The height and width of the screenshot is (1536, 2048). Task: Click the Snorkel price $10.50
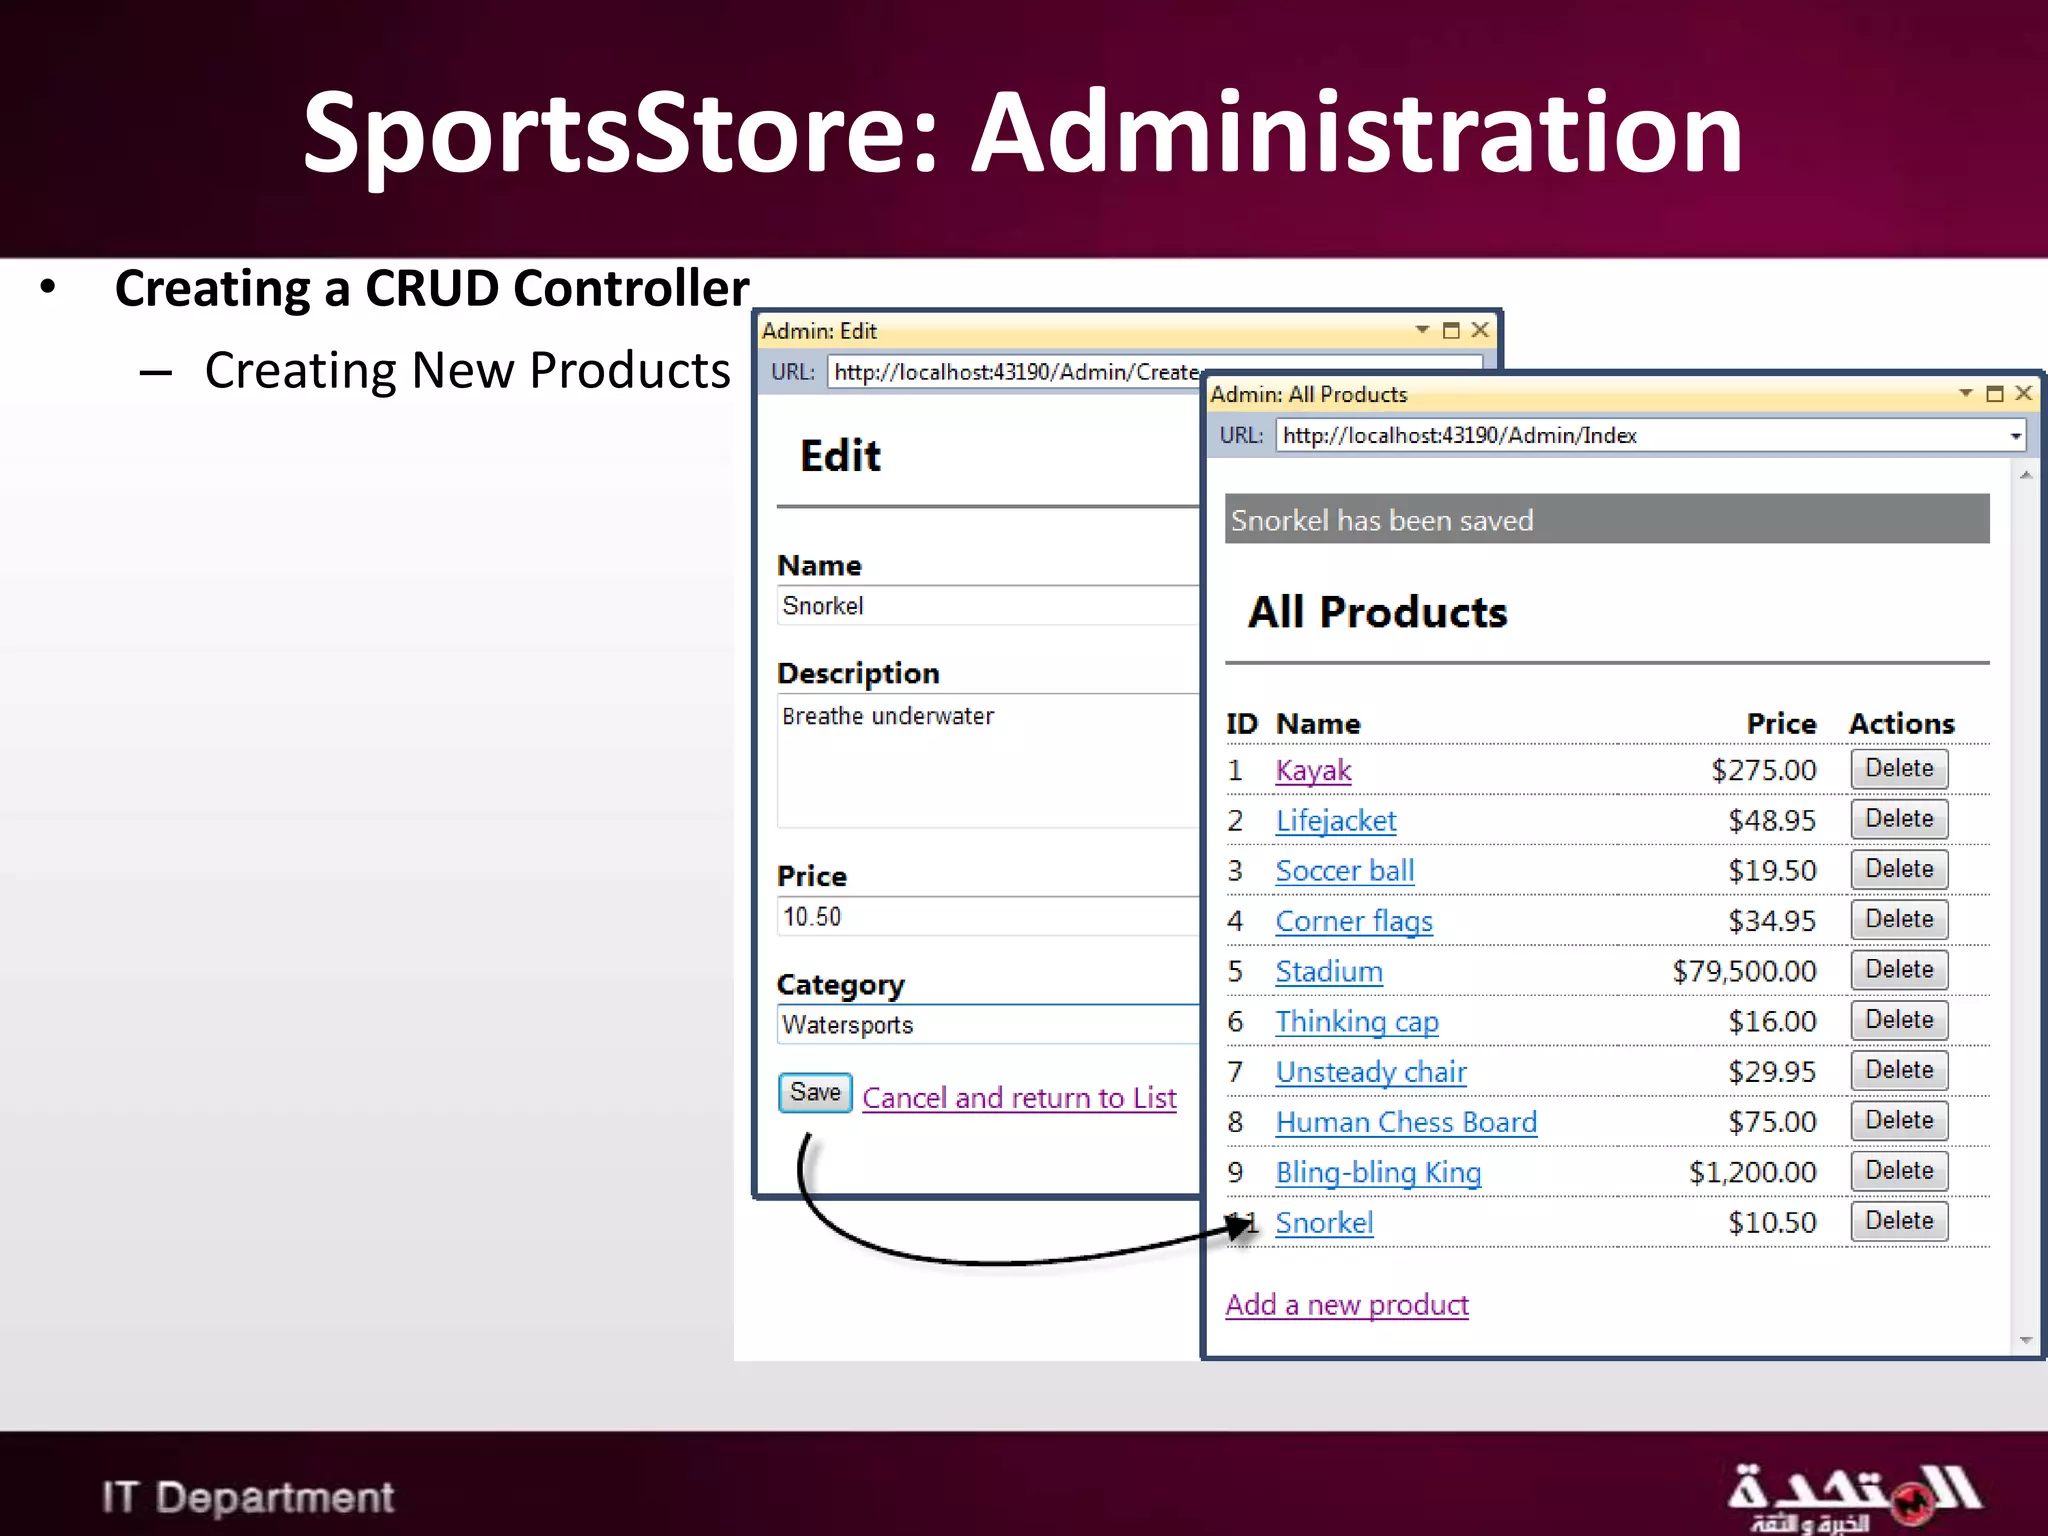tap(1772, 1222)
